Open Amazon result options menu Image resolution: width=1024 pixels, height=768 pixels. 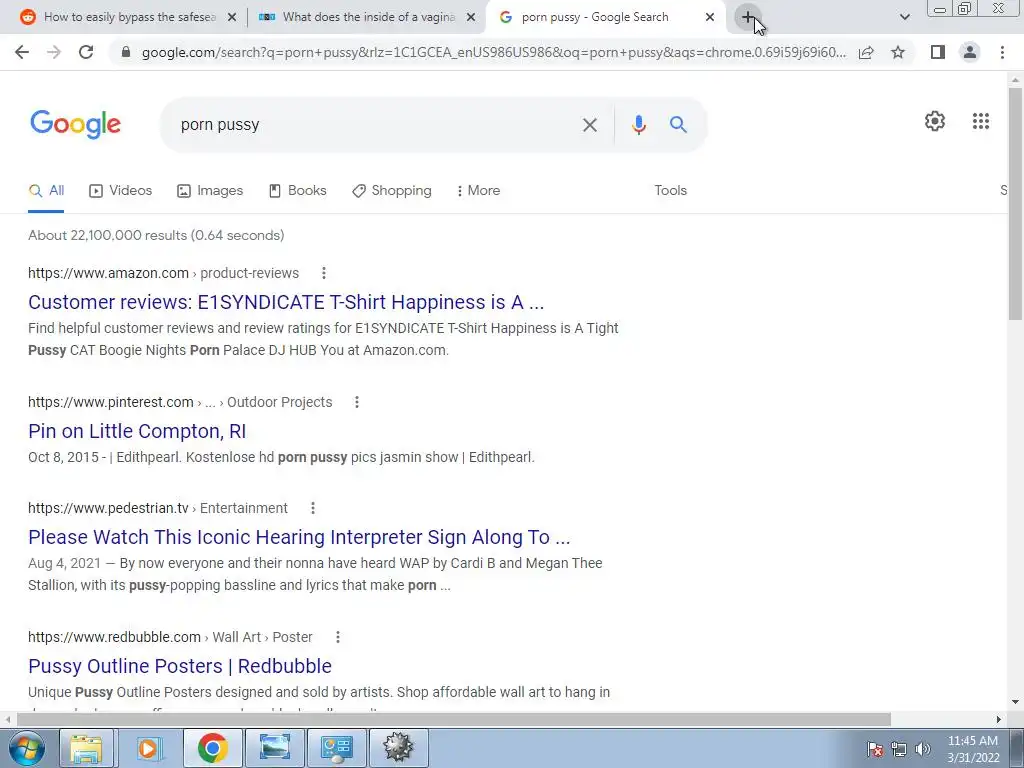click(324, 273)
